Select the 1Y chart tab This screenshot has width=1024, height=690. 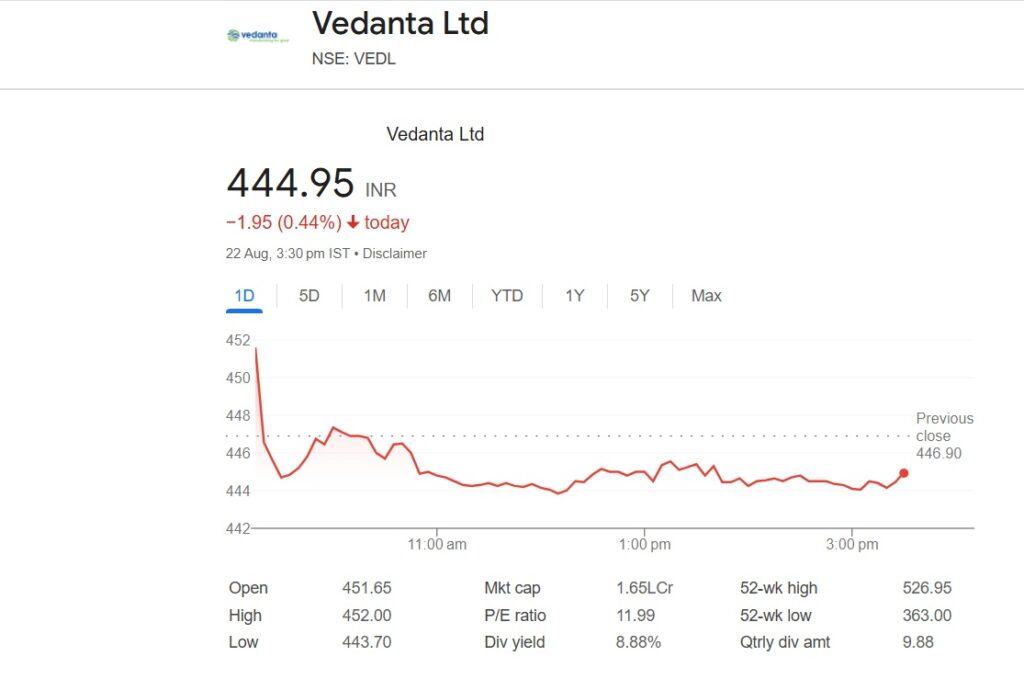[574, 296]
